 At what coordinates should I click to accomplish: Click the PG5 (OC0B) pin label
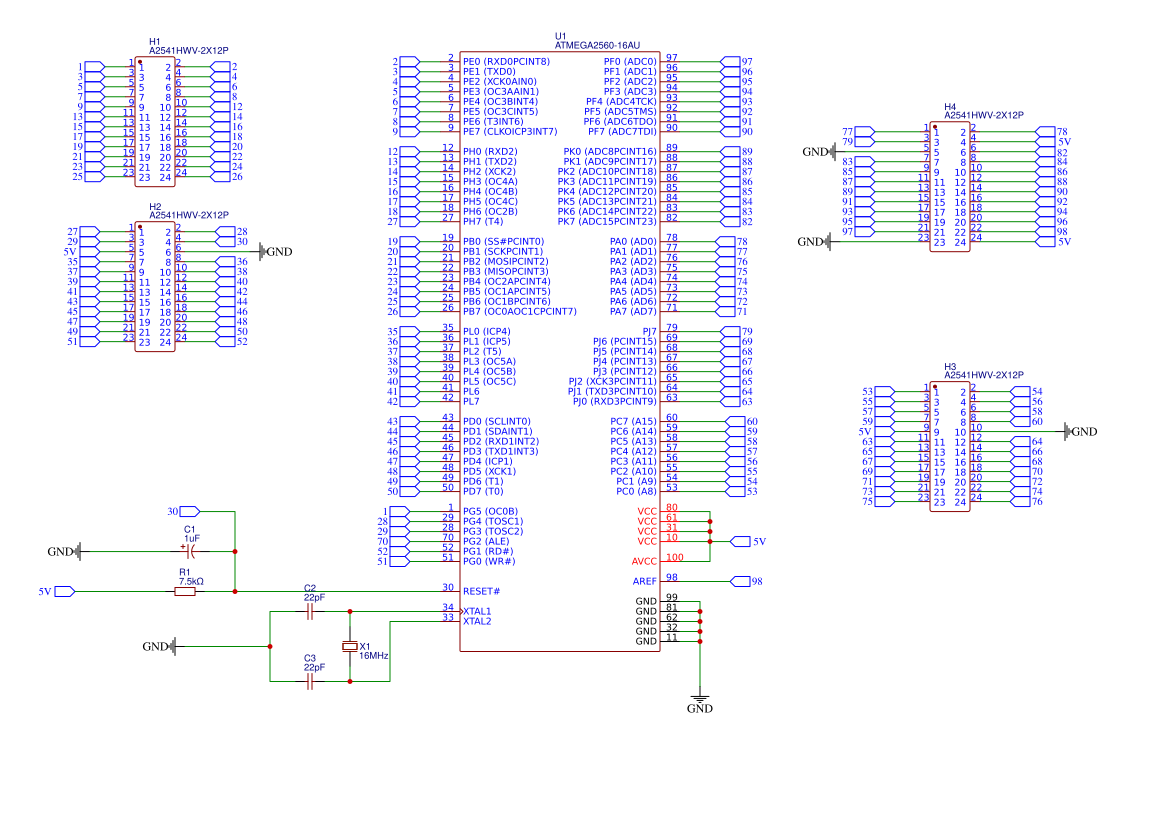(490, 512)
